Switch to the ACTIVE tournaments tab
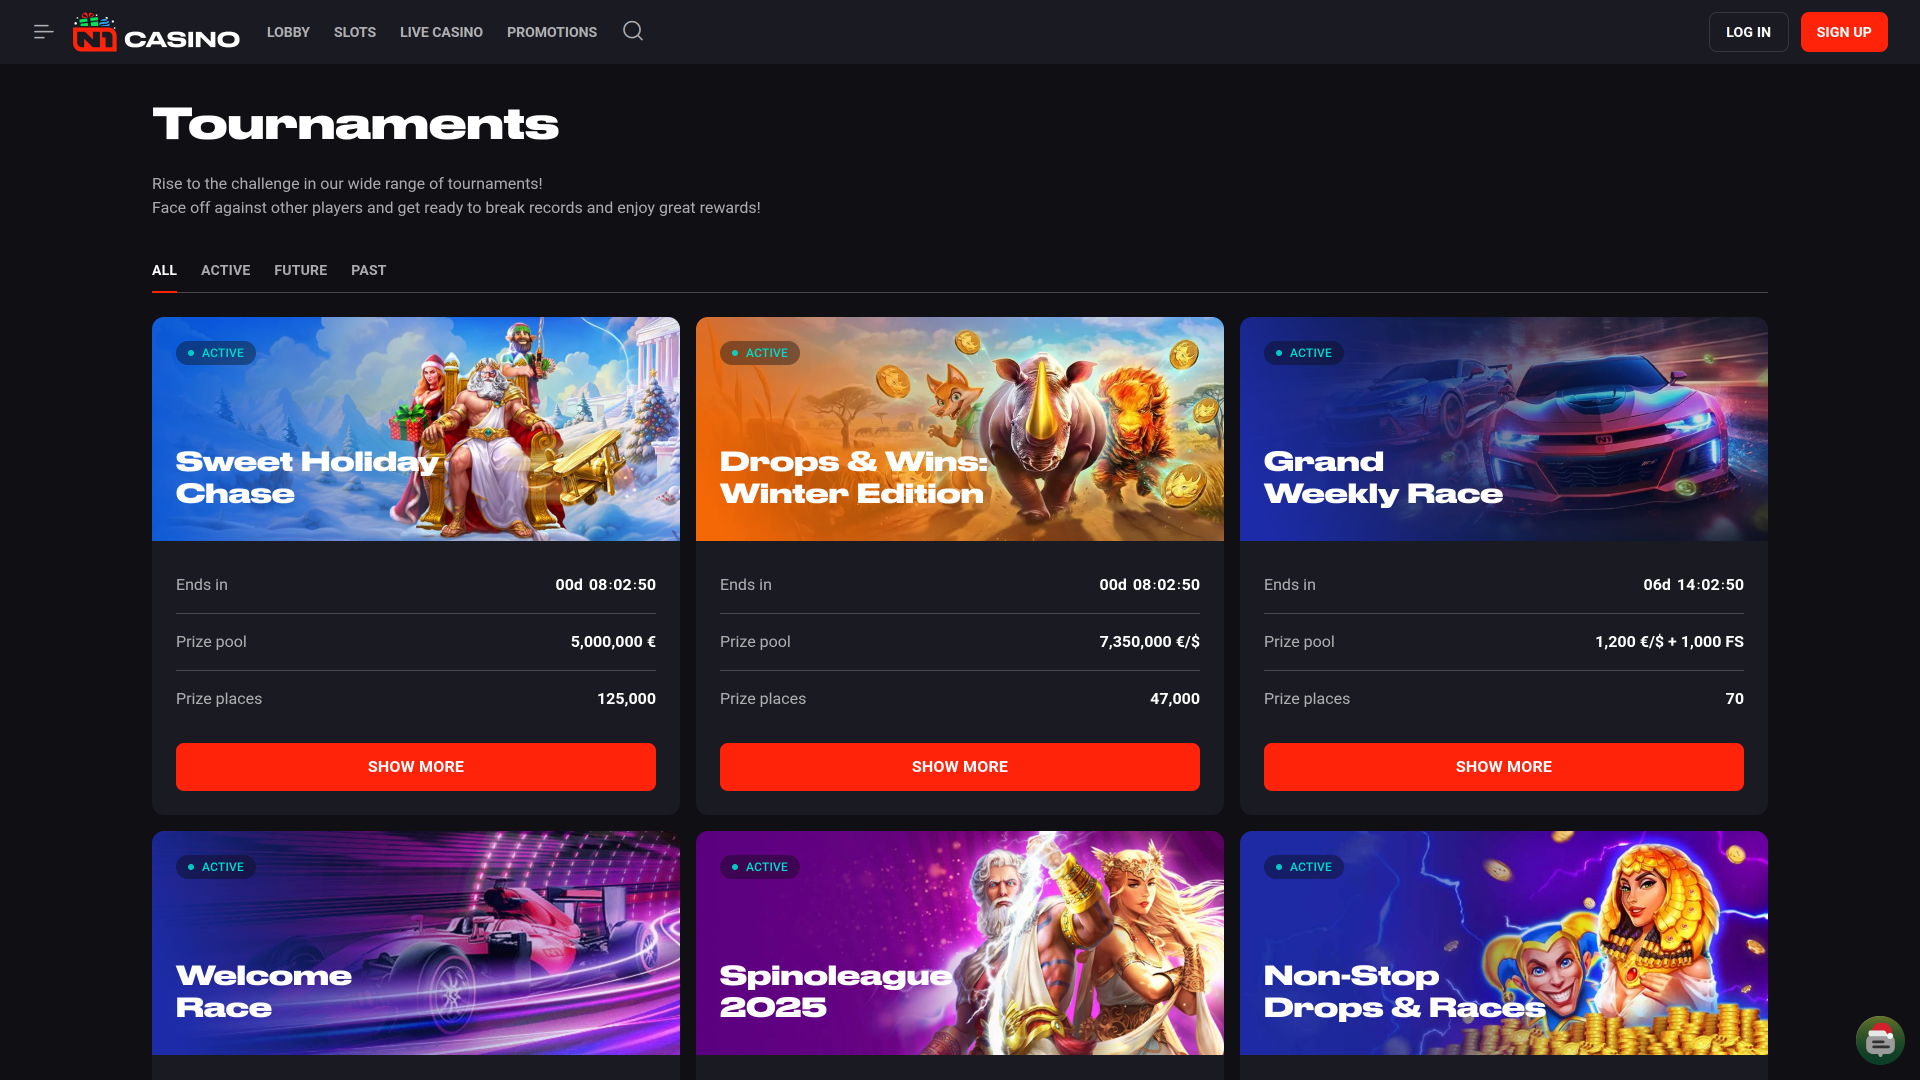Image resolution: width=1920 pixels, height=1080 pixels. pos(225,270)
